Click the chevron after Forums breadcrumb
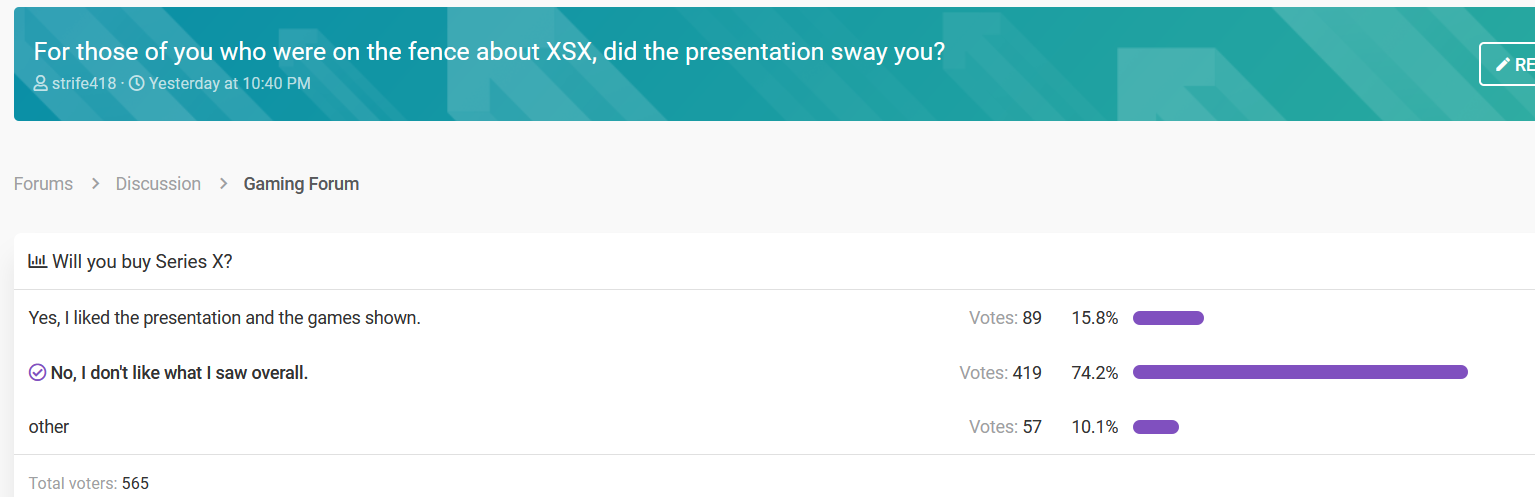The image size is (1535, 497). click(x=95, y=184)
